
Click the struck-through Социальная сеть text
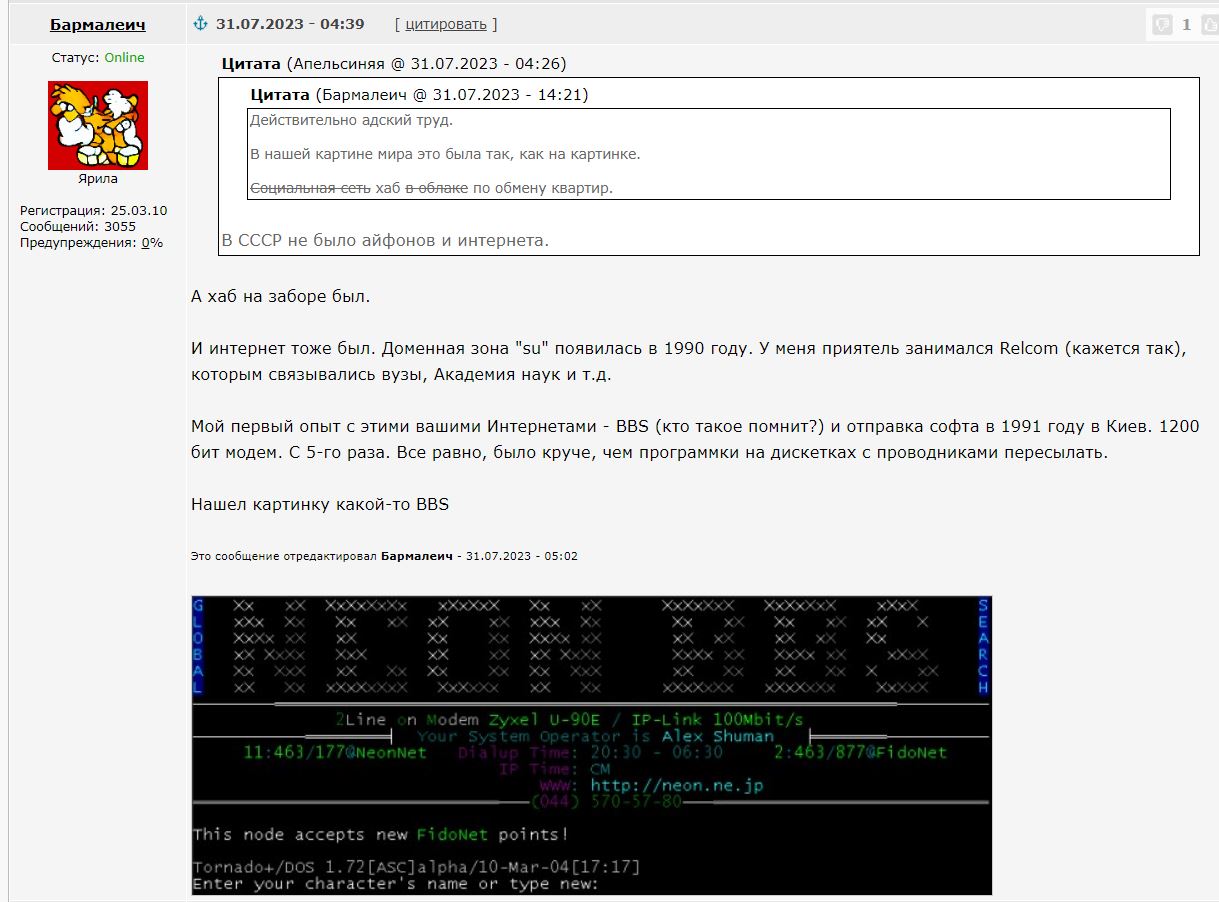point(310,188)
